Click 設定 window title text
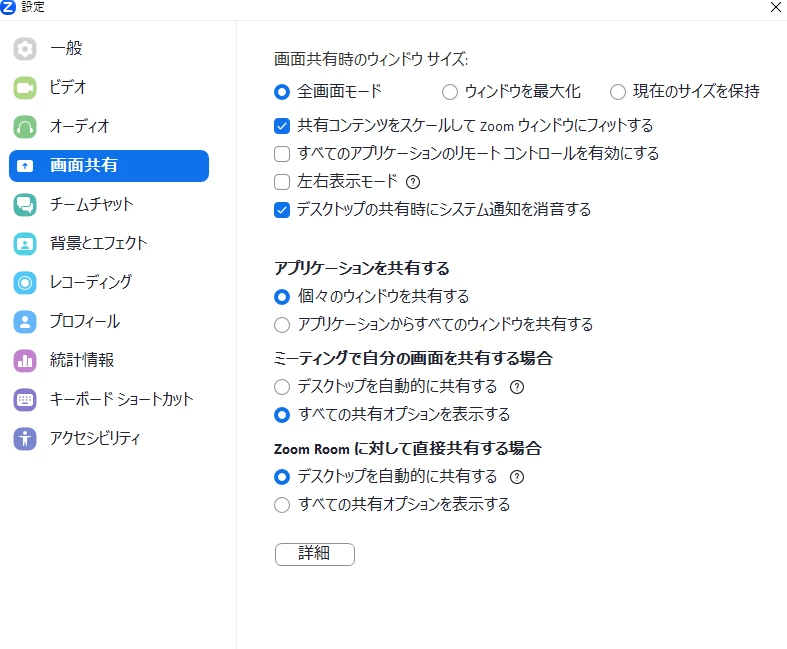 tap(33, 7)
